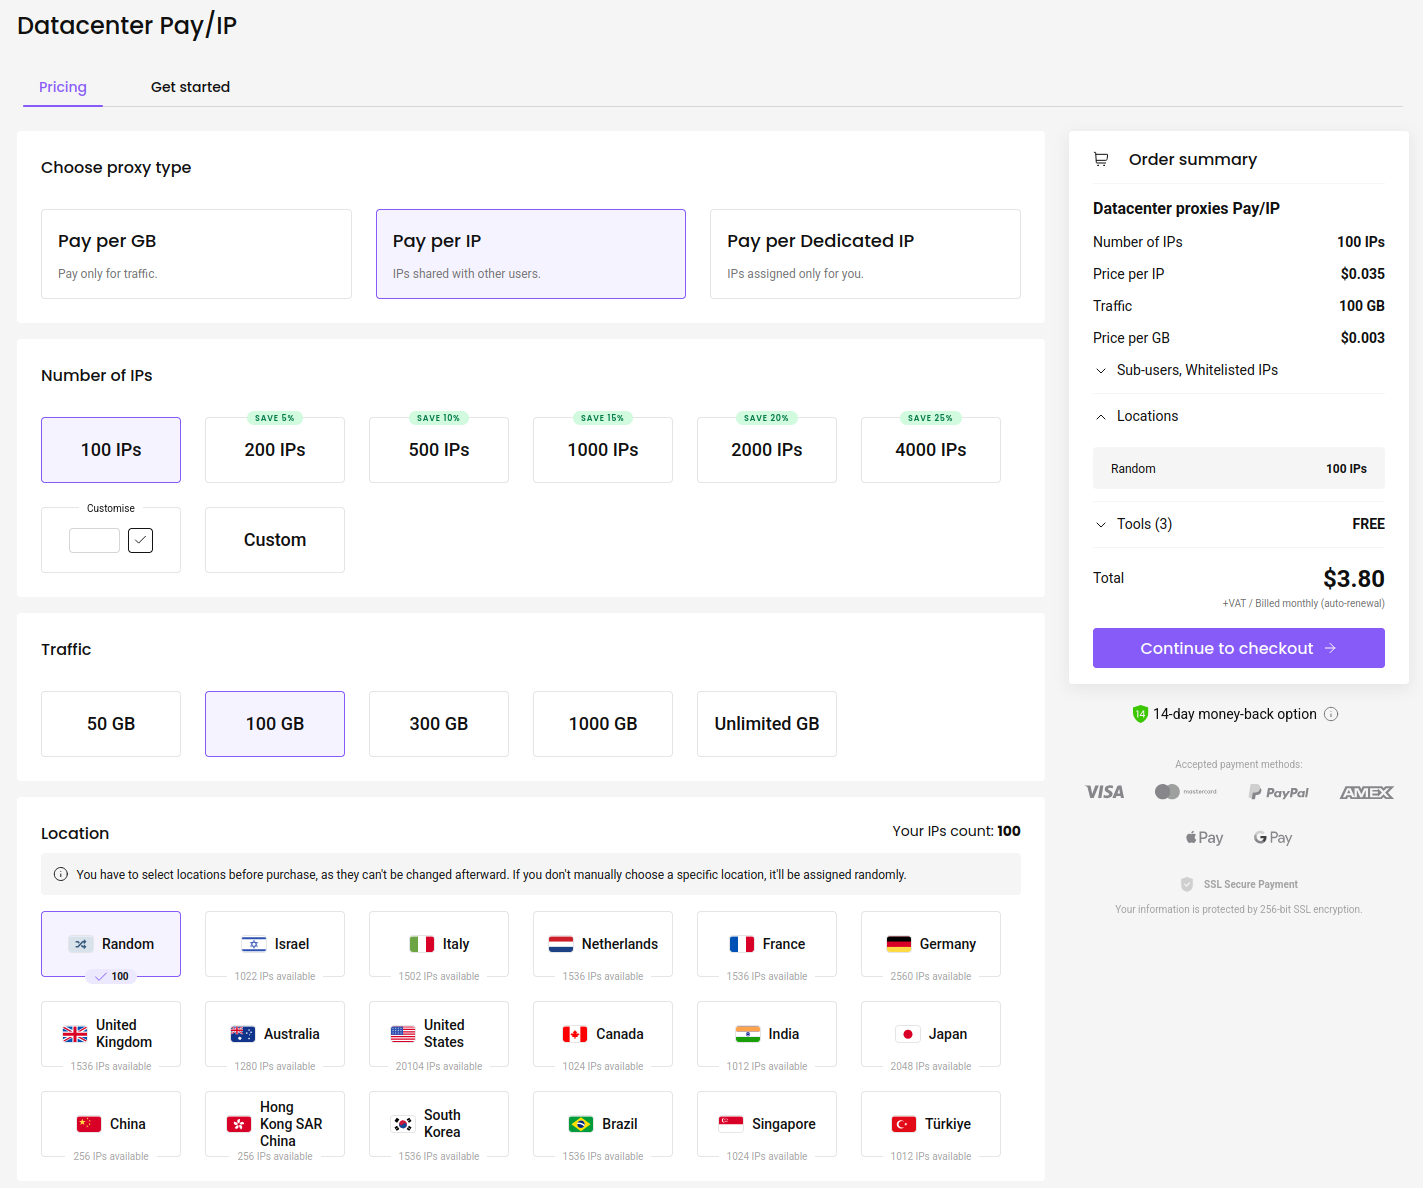Click the shuffle icon on Random location card
This screenshot has width=1423, height=1188.
[79, 943]
